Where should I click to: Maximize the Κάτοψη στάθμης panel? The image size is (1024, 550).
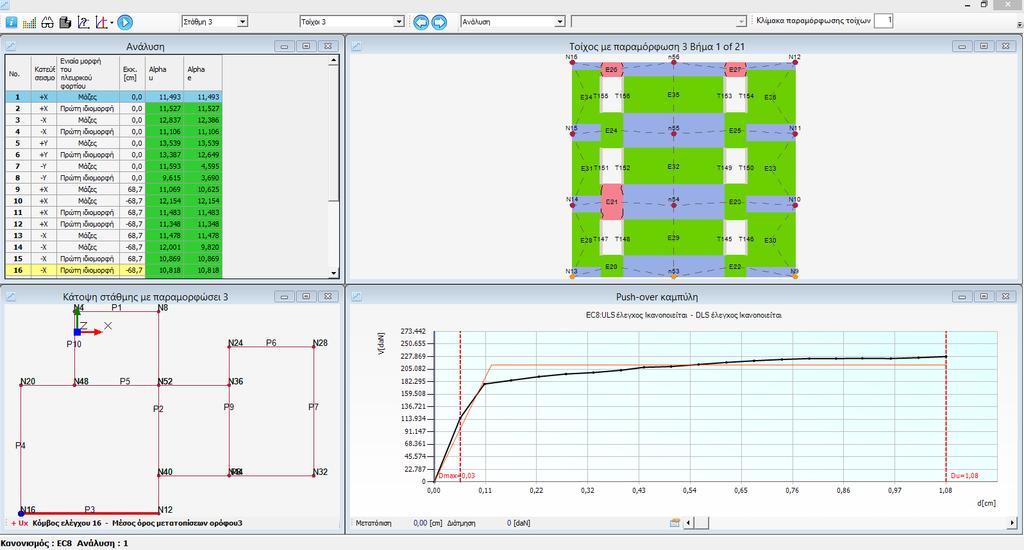click(x=306, y=297)
